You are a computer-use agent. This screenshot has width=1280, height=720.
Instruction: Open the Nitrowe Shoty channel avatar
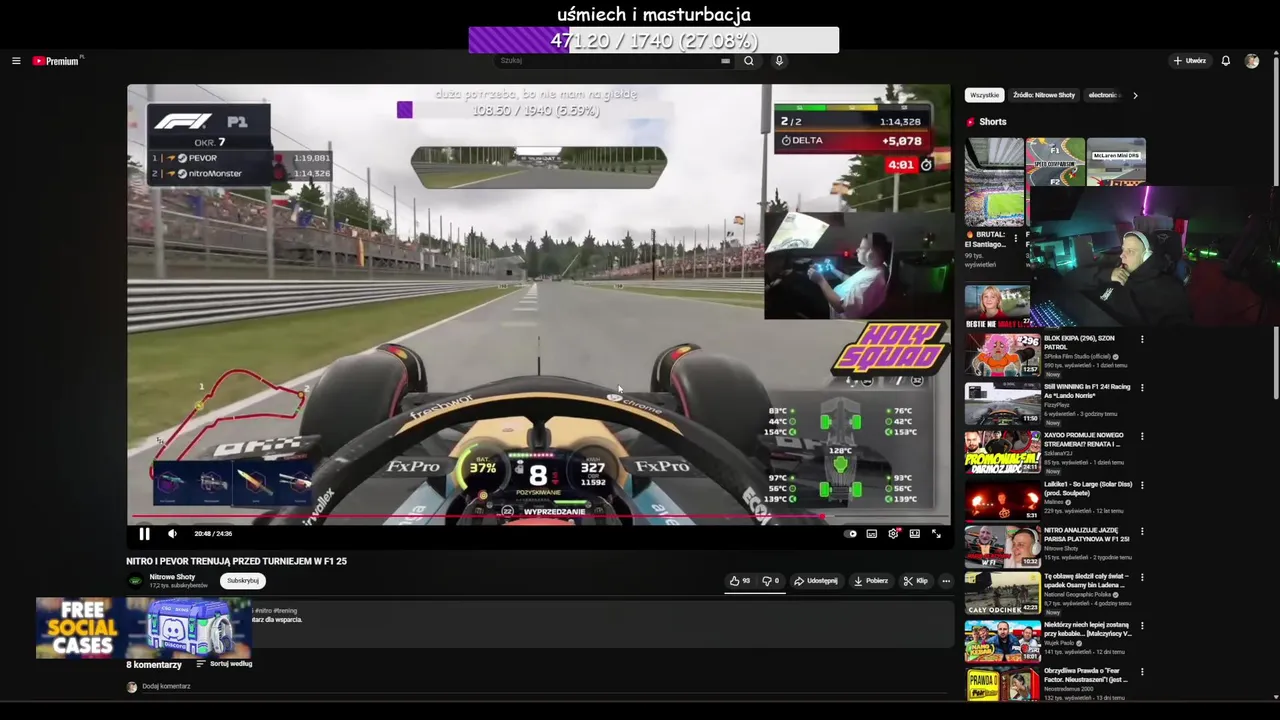[x=135, y=581]
